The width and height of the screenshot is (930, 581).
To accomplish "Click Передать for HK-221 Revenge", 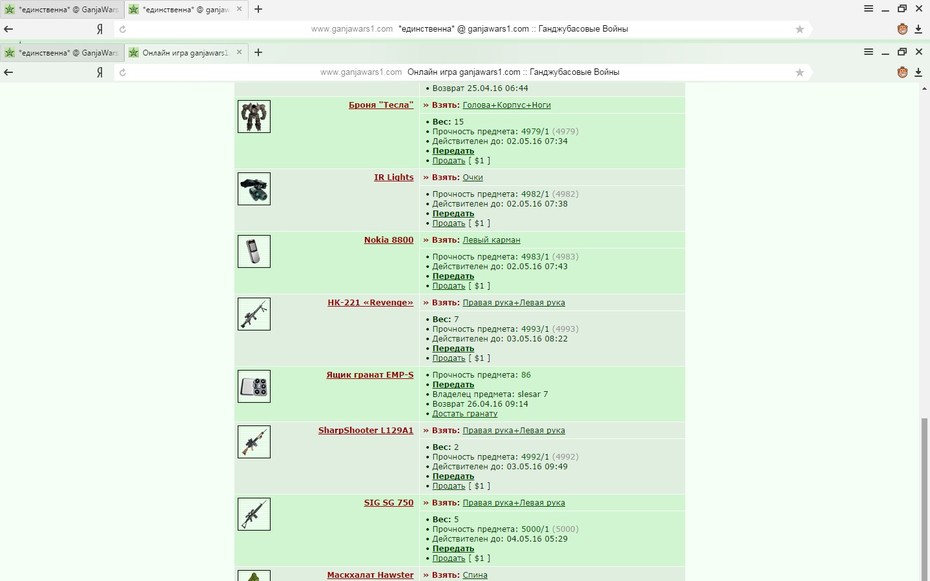I will [453, 349].
